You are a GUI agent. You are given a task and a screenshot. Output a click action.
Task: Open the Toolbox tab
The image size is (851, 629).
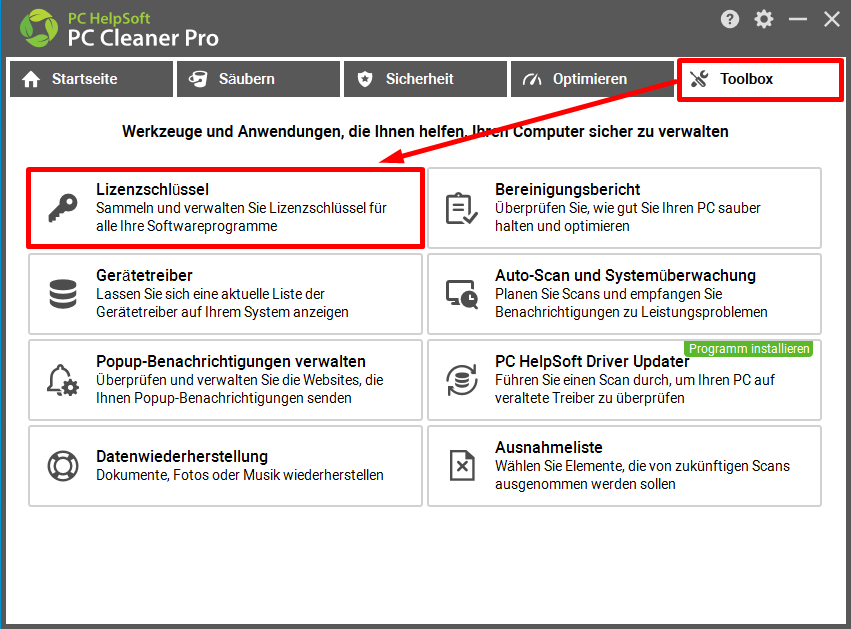pos(760,79)
